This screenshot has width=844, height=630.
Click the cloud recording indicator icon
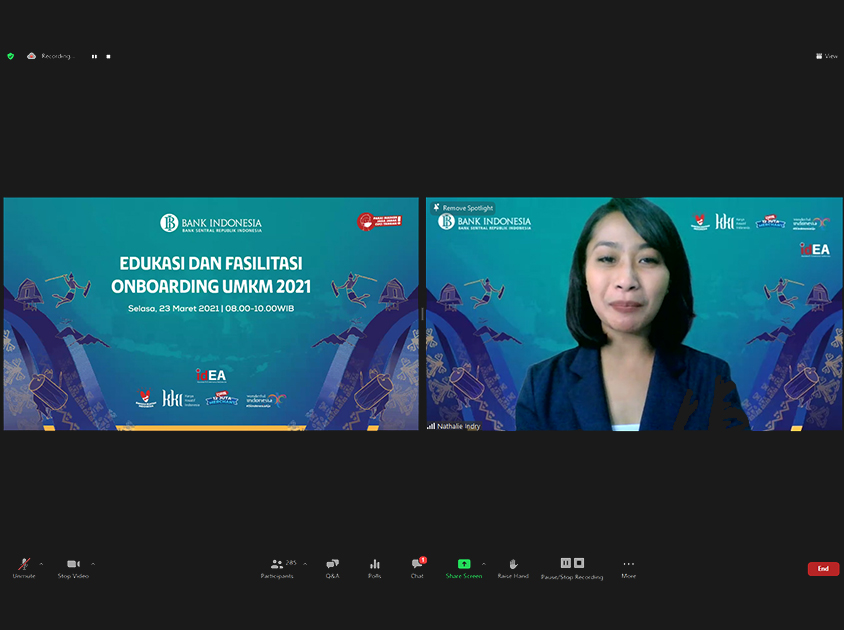pos(31,56)
